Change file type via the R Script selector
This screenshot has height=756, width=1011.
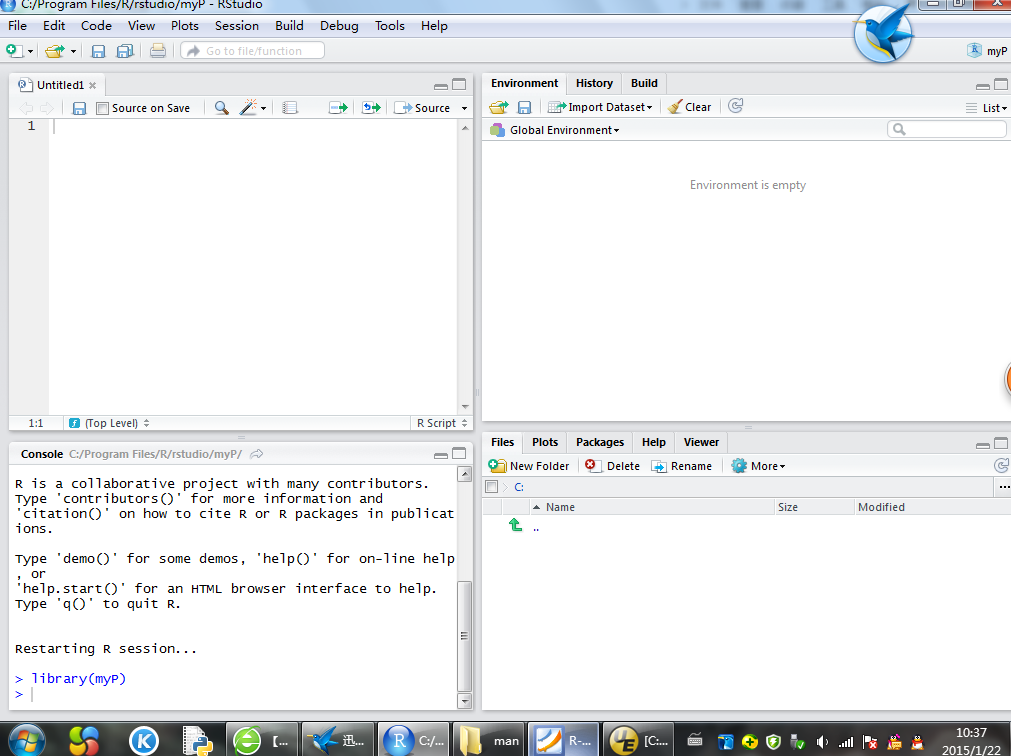[442, 423]
